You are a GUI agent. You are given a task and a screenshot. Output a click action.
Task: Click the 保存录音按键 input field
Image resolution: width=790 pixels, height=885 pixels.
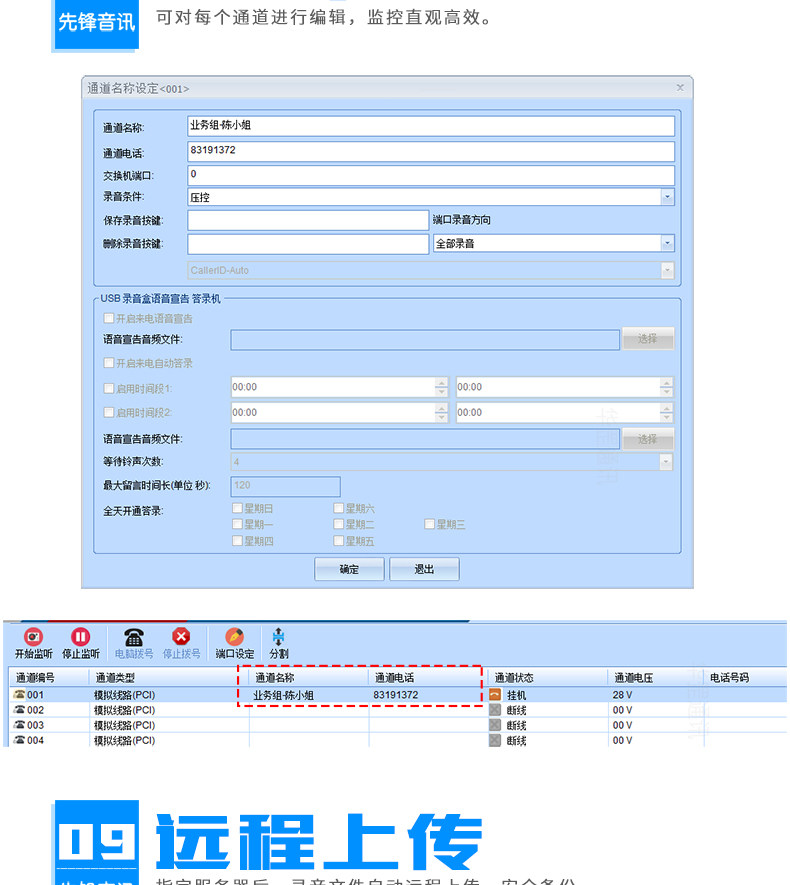tap(308, 220)
